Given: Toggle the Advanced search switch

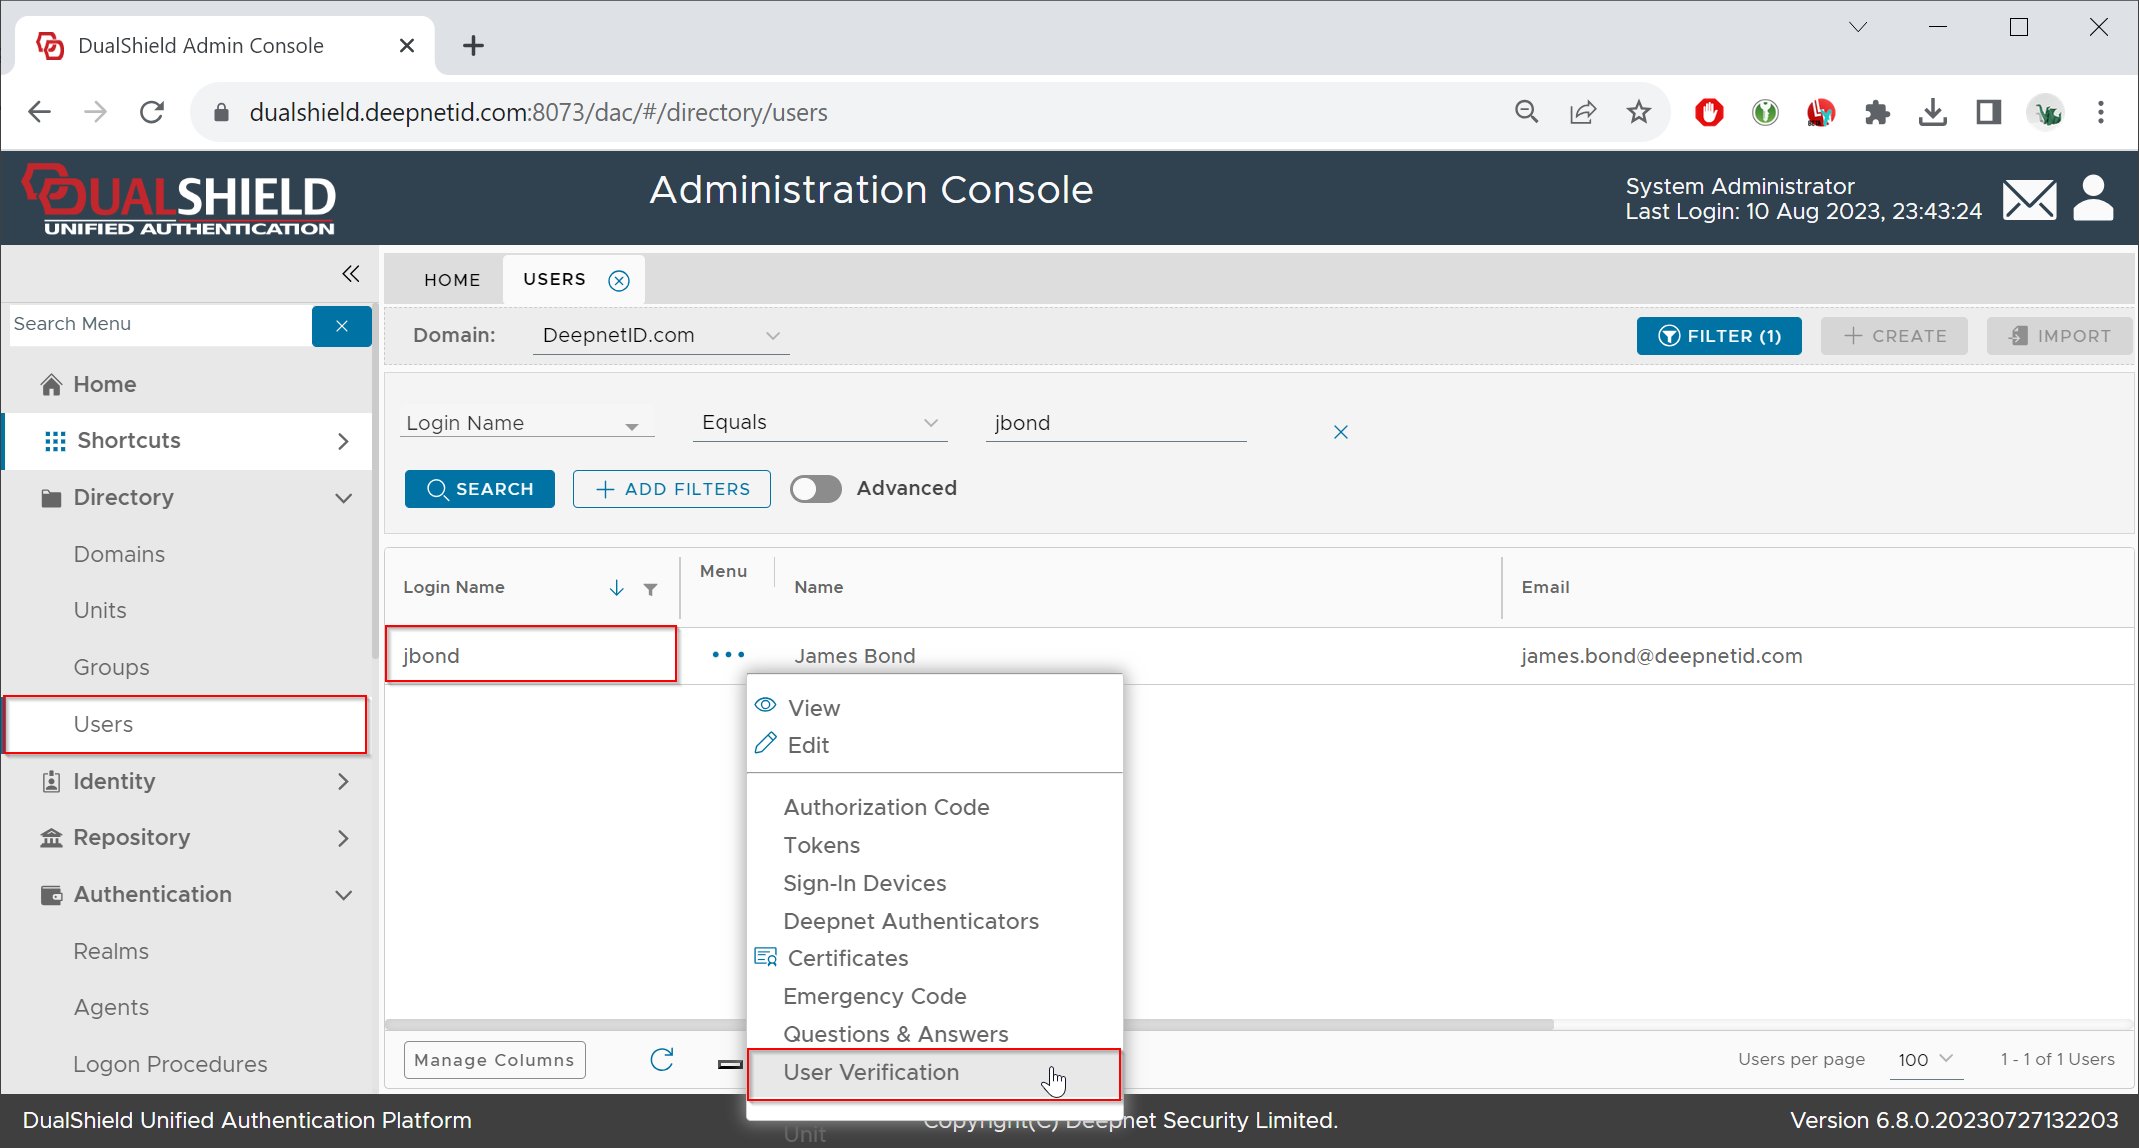Looking at the screenshot, I should (x=815, y=489).
